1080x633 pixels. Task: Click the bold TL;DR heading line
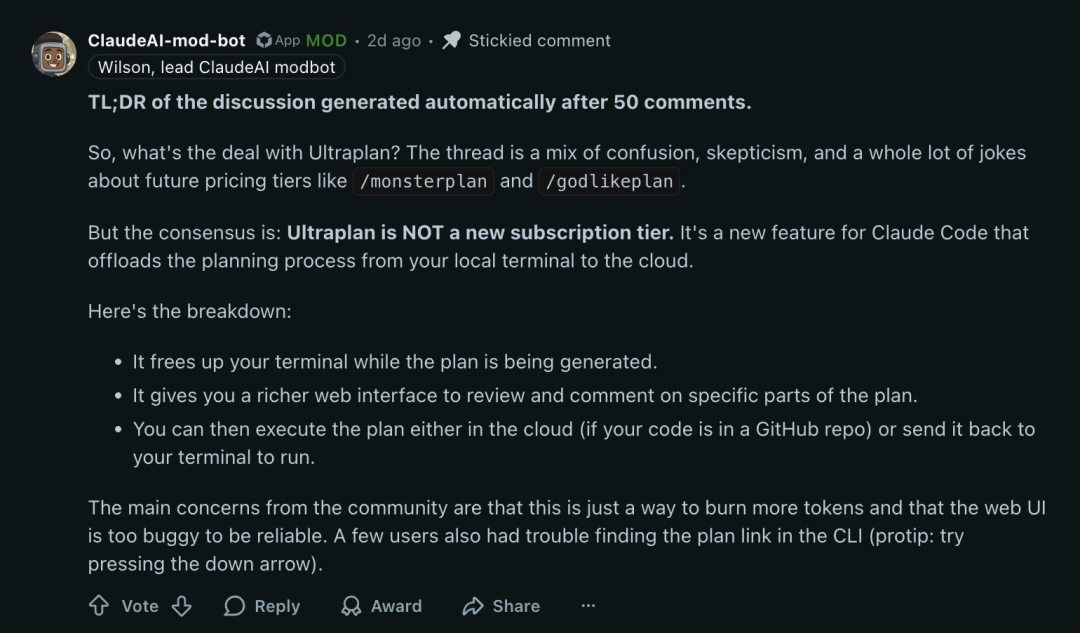click(419, 102)
